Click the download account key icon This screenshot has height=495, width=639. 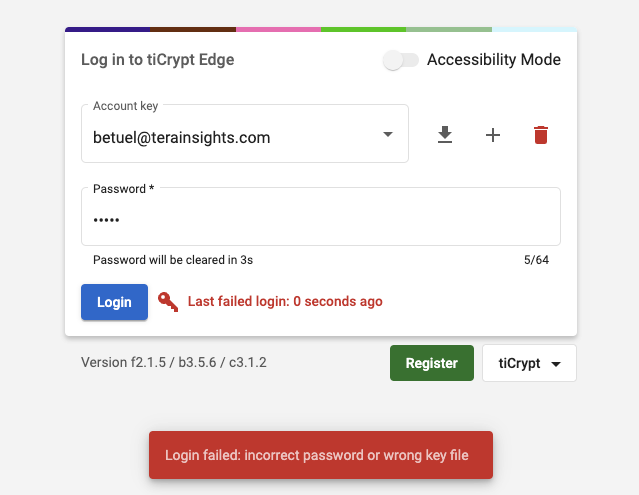click(445, 135)
